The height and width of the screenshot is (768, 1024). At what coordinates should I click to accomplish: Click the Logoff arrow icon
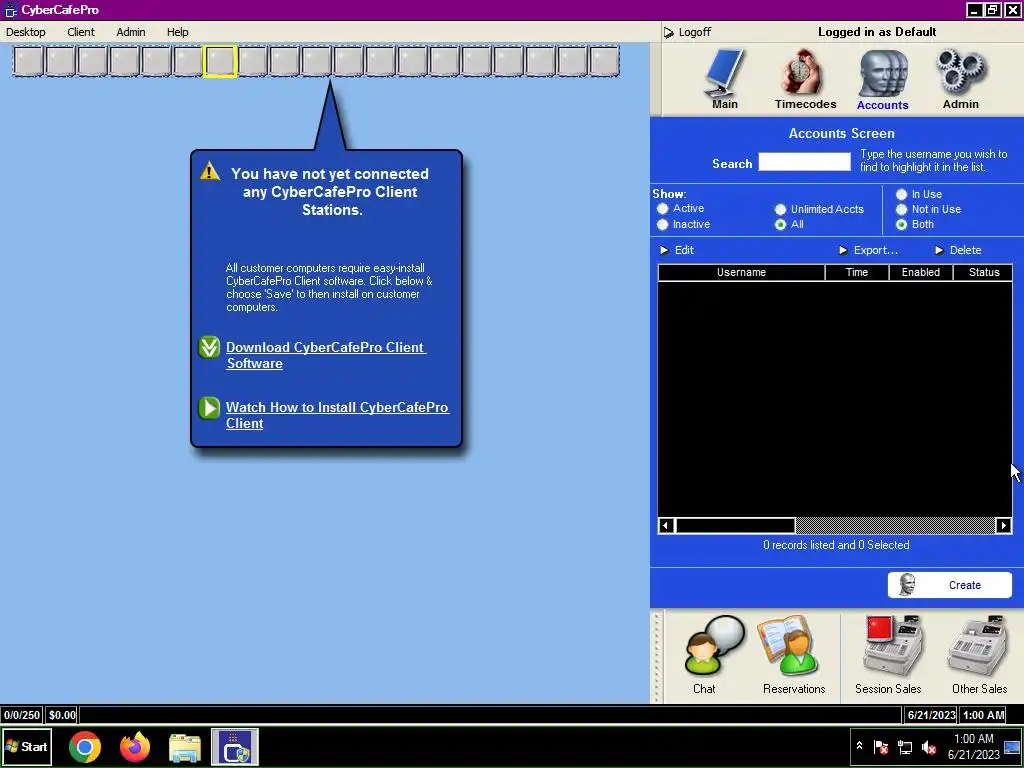(x=669, y=32)
